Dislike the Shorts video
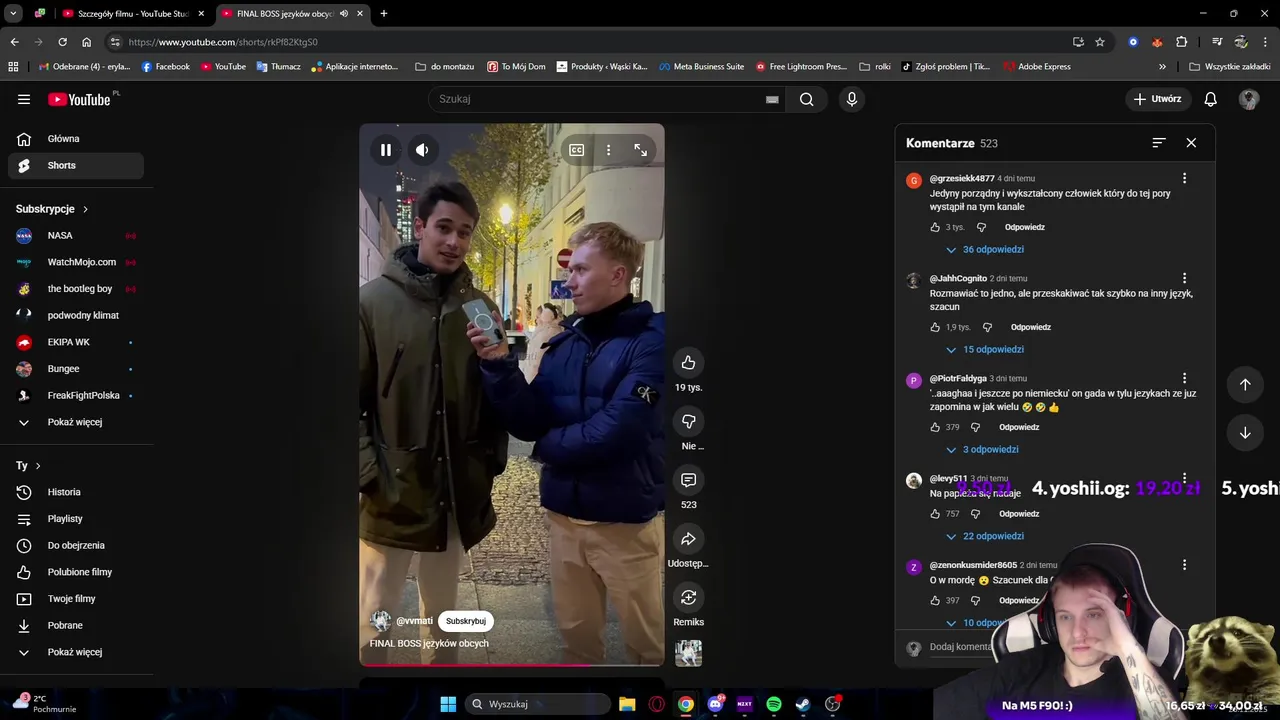Image resolution: width=1280 pixels, height=720 pixels. pos(688,421)
